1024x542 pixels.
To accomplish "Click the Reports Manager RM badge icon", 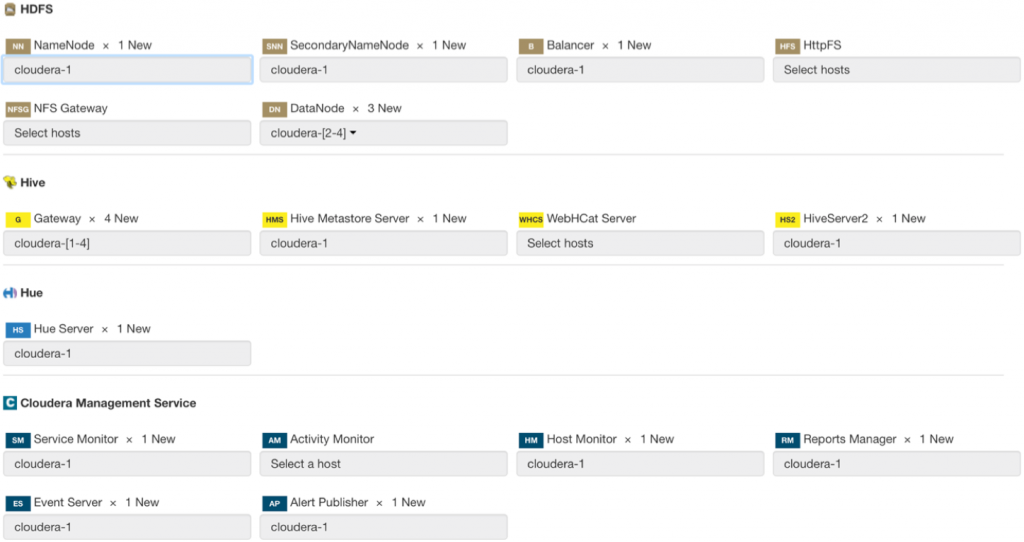I will point(788,440).
